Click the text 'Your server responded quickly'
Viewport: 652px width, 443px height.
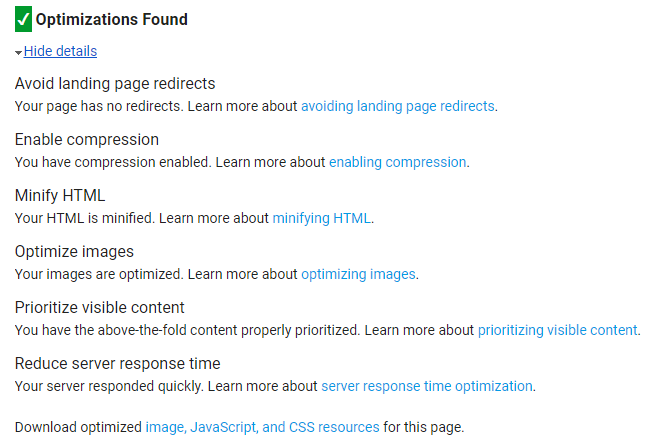[x=109, y=386]
